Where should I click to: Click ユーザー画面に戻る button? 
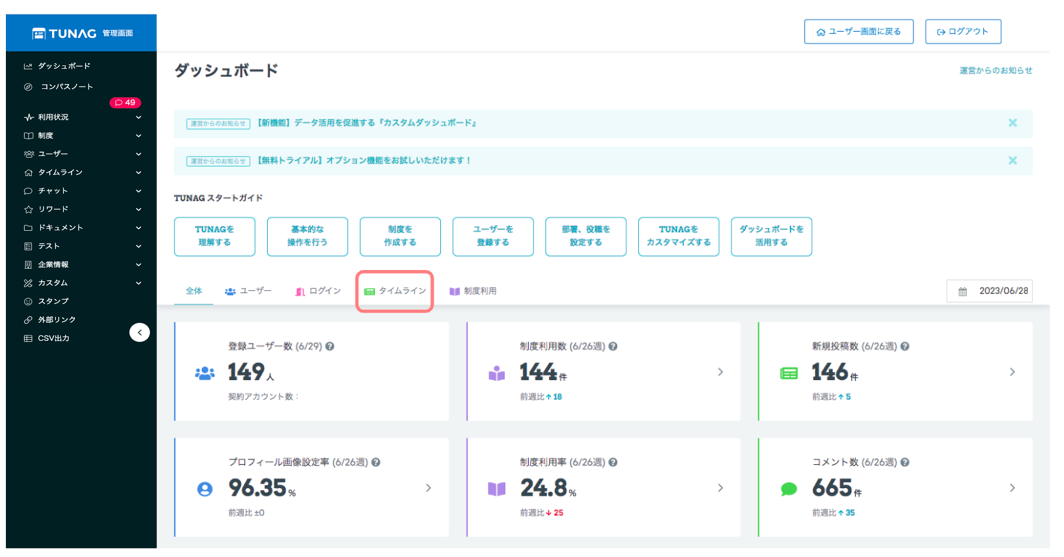(858, 32)
